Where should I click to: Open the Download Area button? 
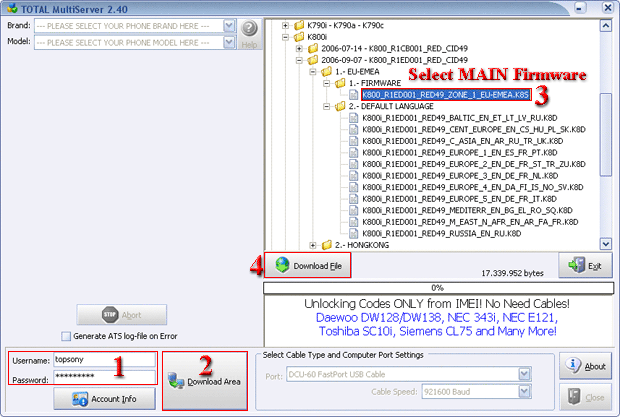pos(205,381)
